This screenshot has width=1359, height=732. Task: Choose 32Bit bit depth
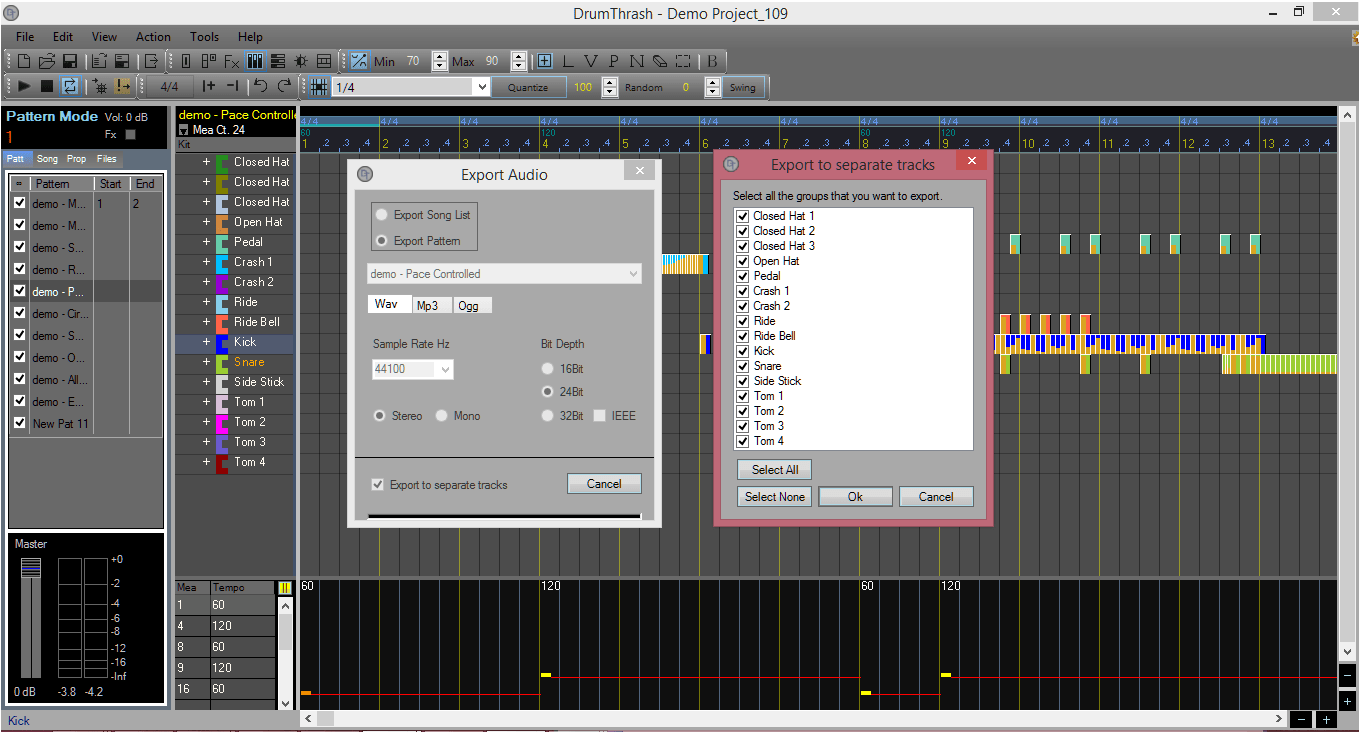point(547,416)
